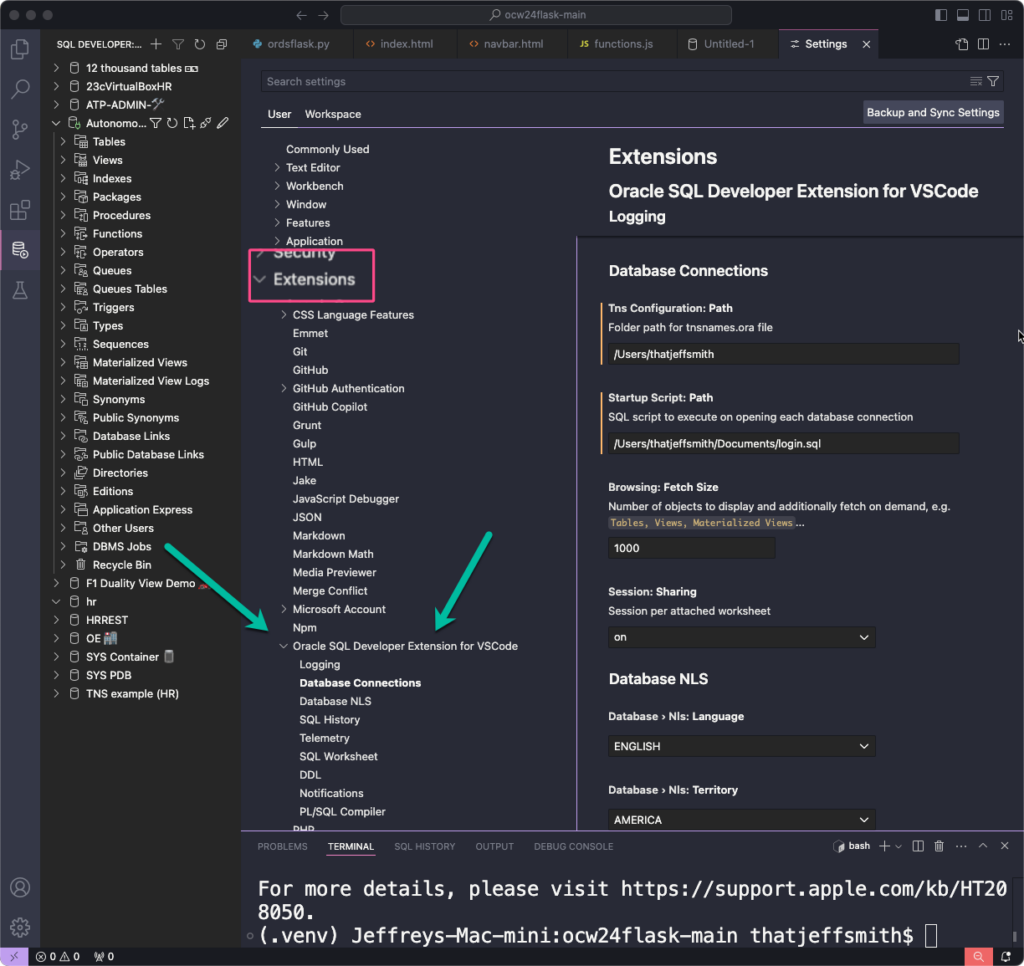This screenshot has height=966, width=1024.
Task: Toggle primary sidebar layout icon
Action: [x=941, y=15]
